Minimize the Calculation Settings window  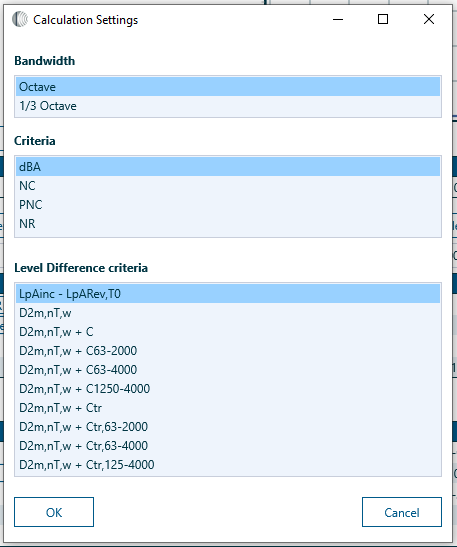(x=338, y=19)
